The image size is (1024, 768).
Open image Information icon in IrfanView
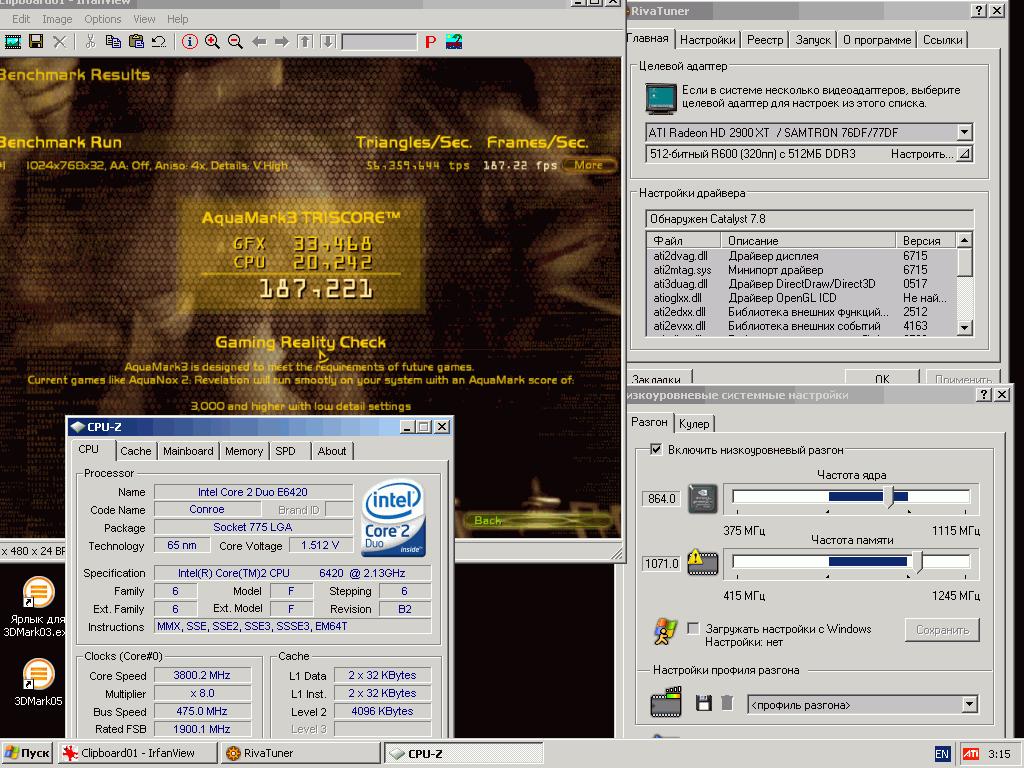pyautogui.click(x=189, y=42)
